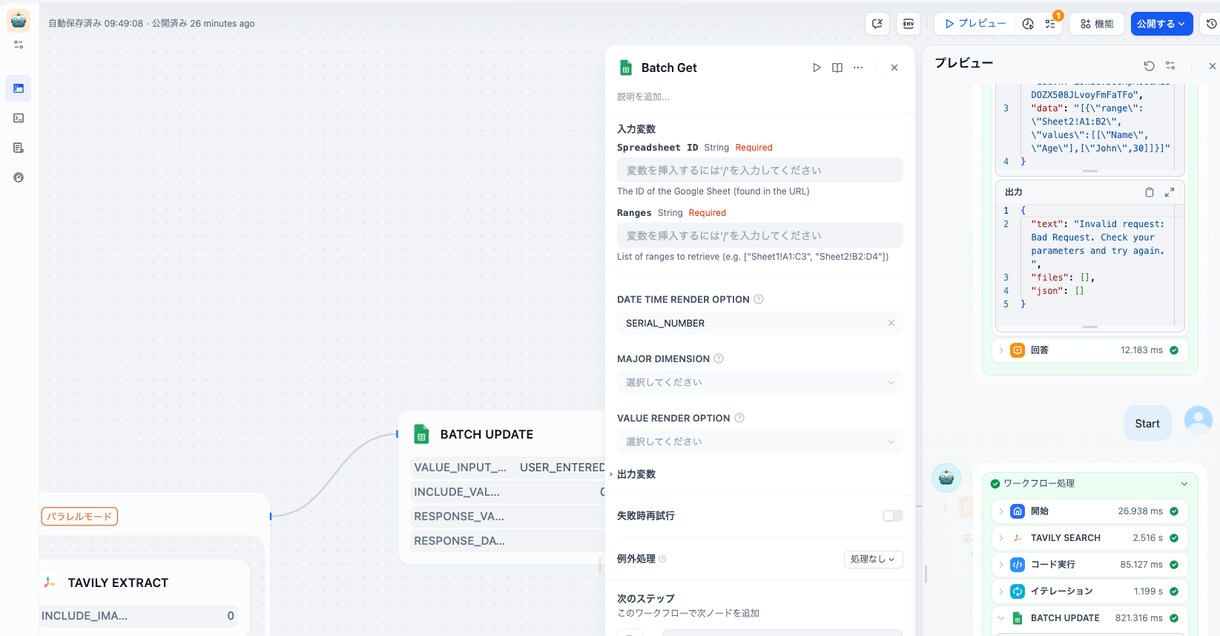1220x636 pixels.
Task: Restart the preview conversation icon
Action: point(1149,66)
